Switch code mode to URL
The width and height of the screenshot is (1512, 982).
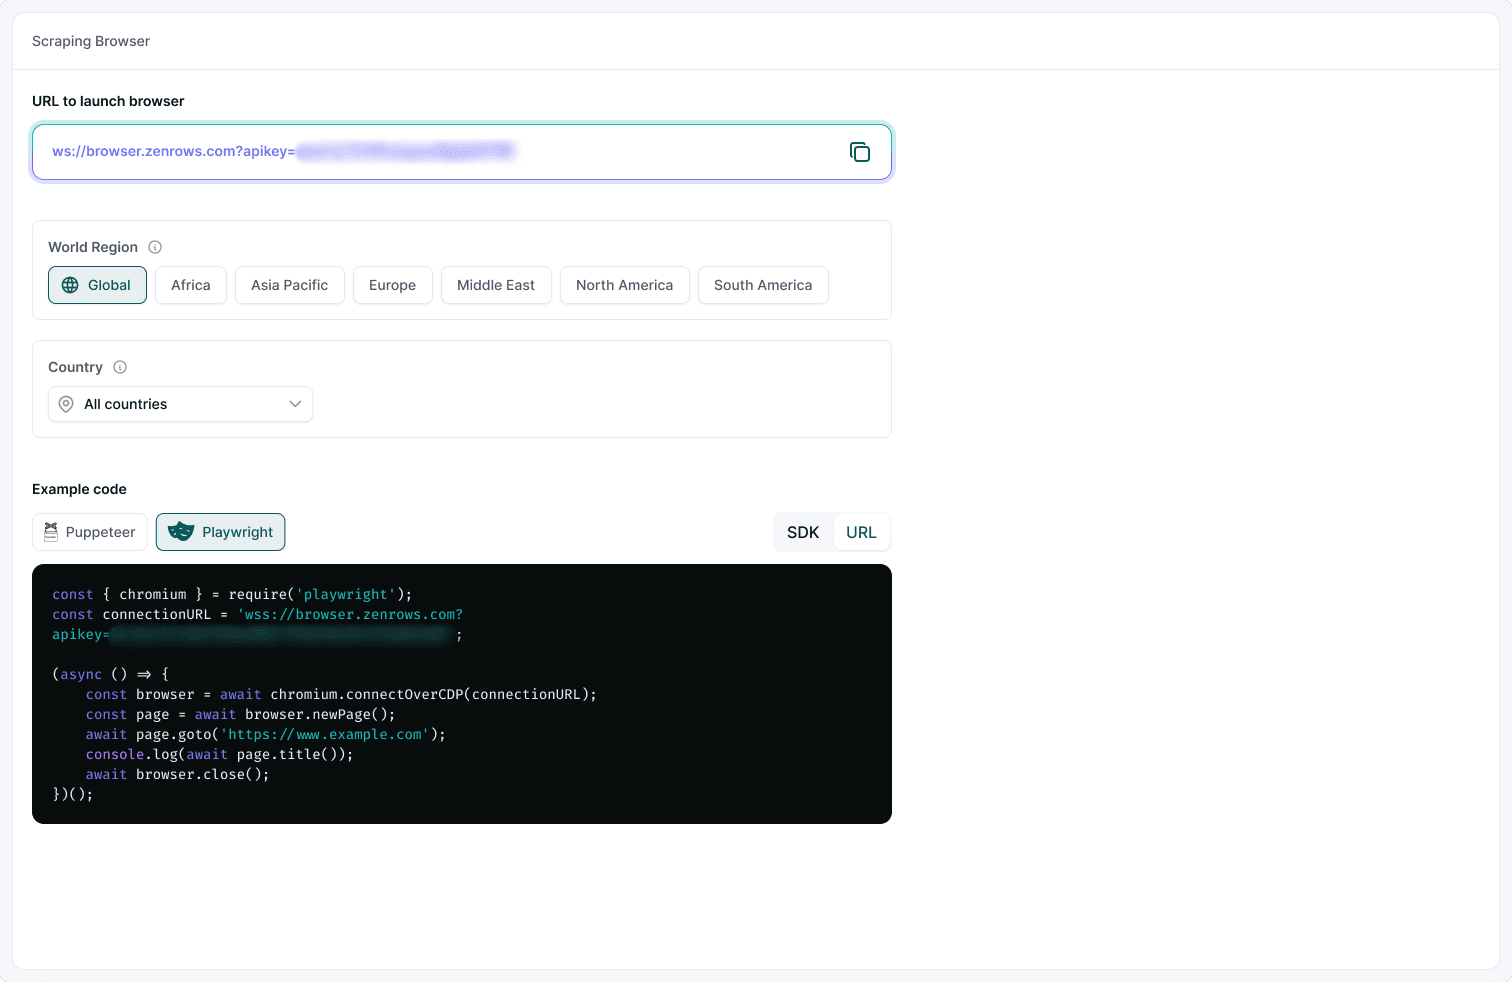[x=861, y=532]
